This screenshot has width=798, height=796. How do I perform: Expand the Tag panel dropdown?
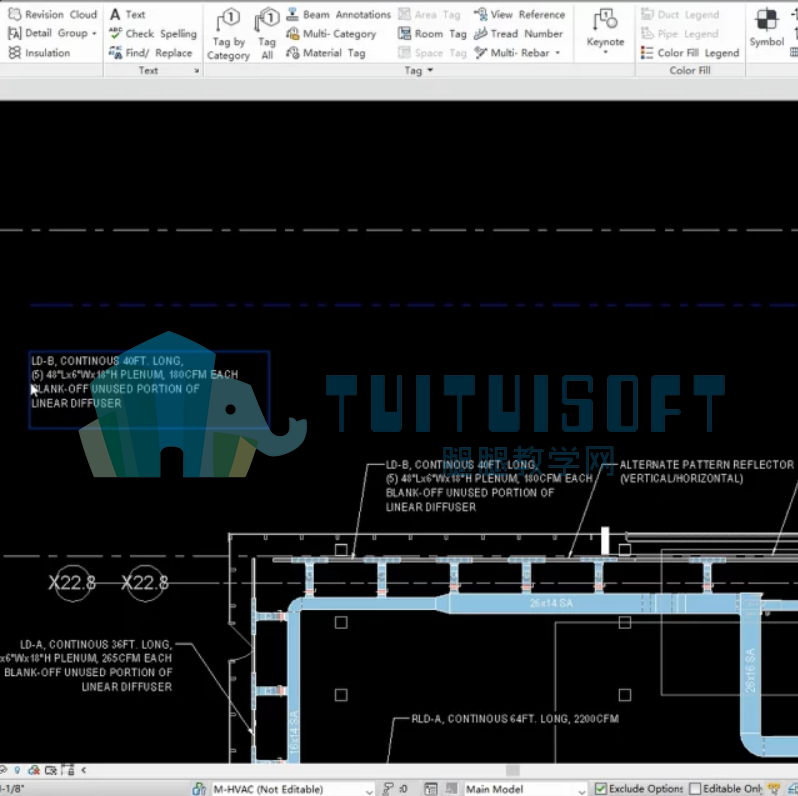430,70
